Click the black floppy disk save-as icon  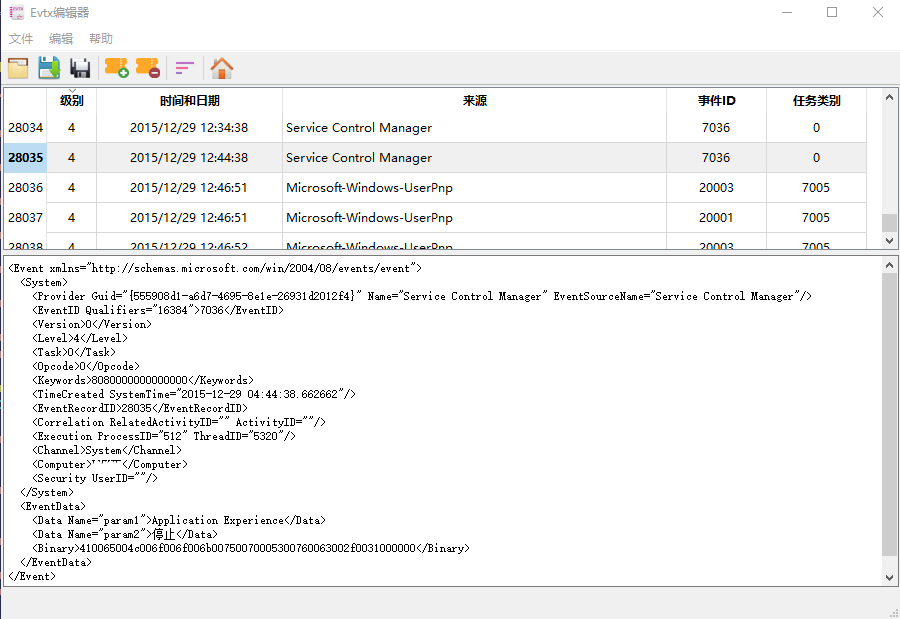click(x=80, y=68)
